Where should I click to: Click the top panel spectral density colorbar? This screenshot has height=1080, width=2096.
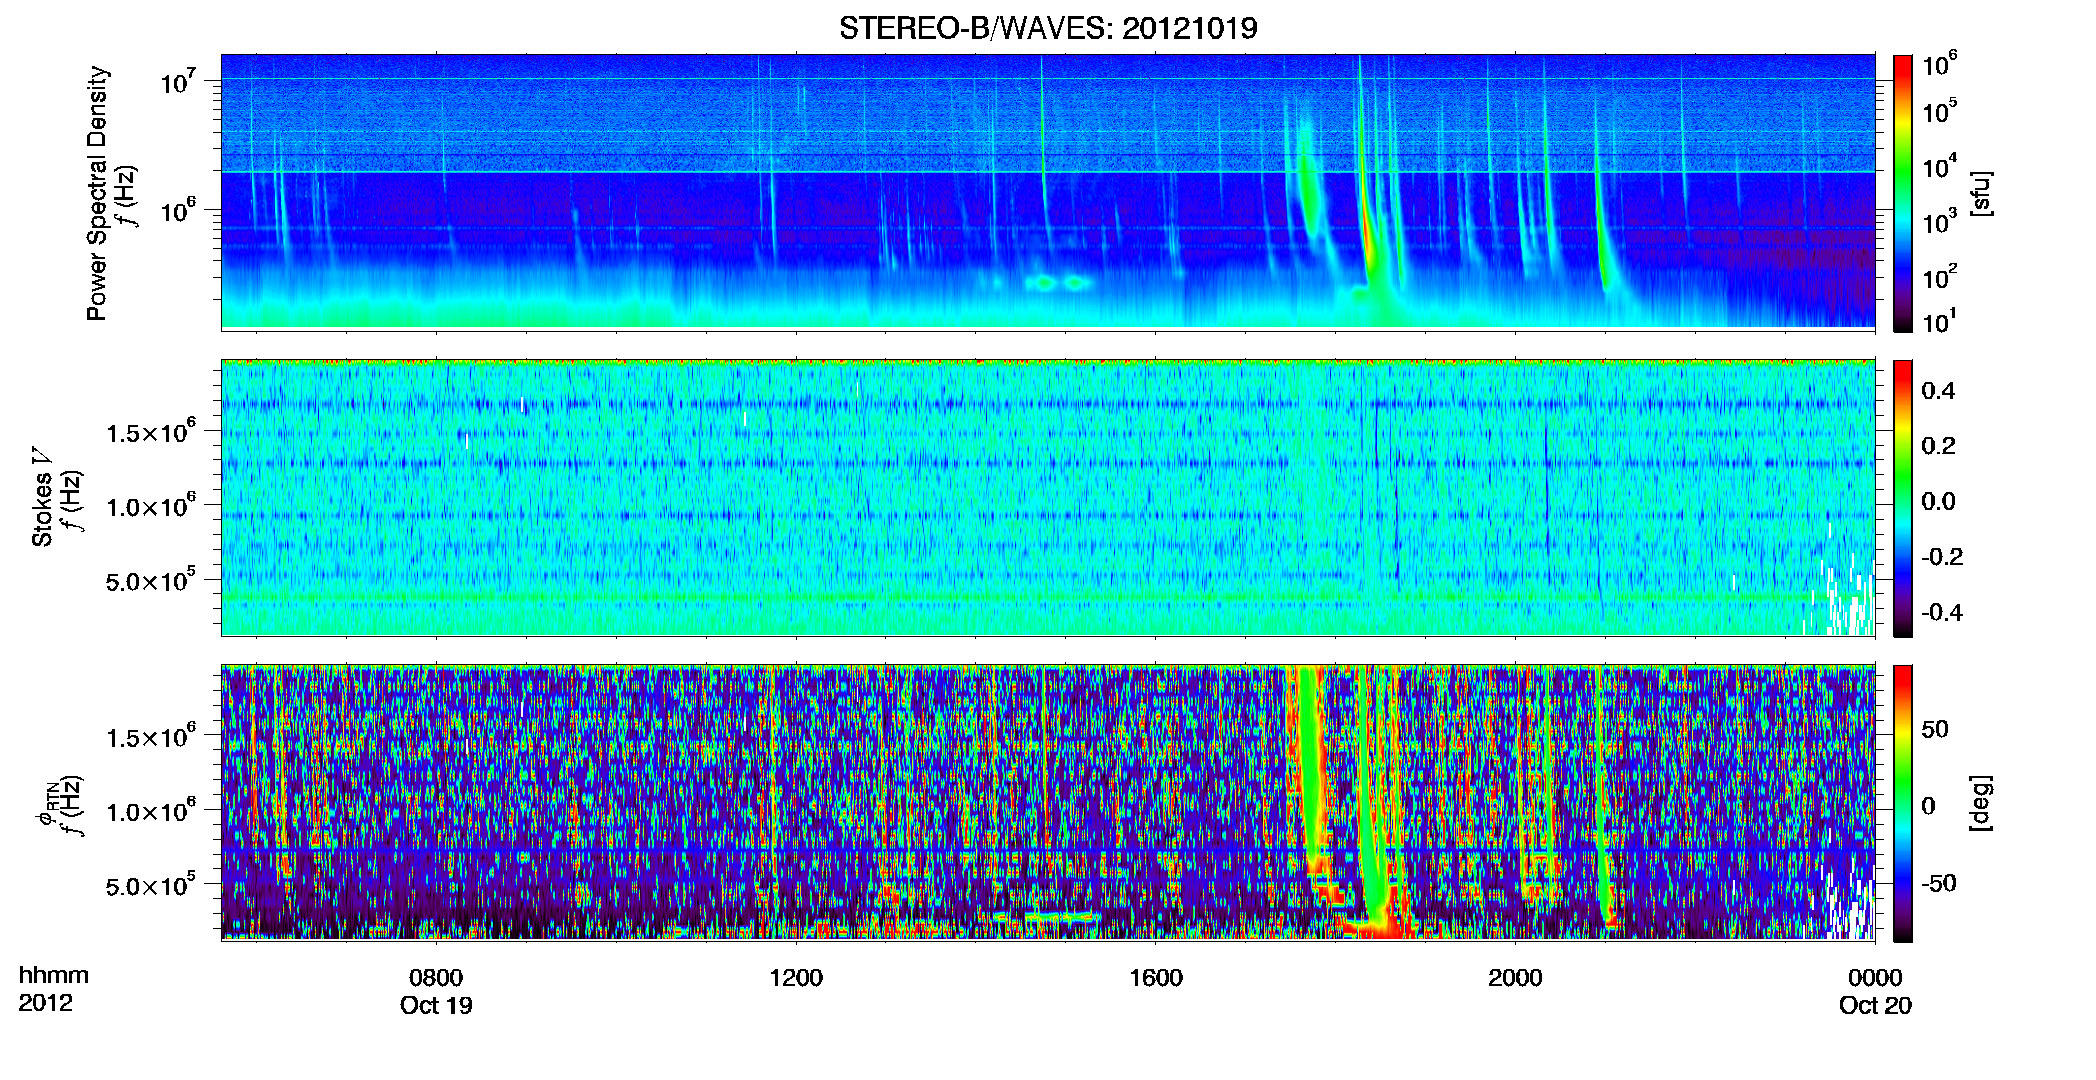tap(1902, 193)
